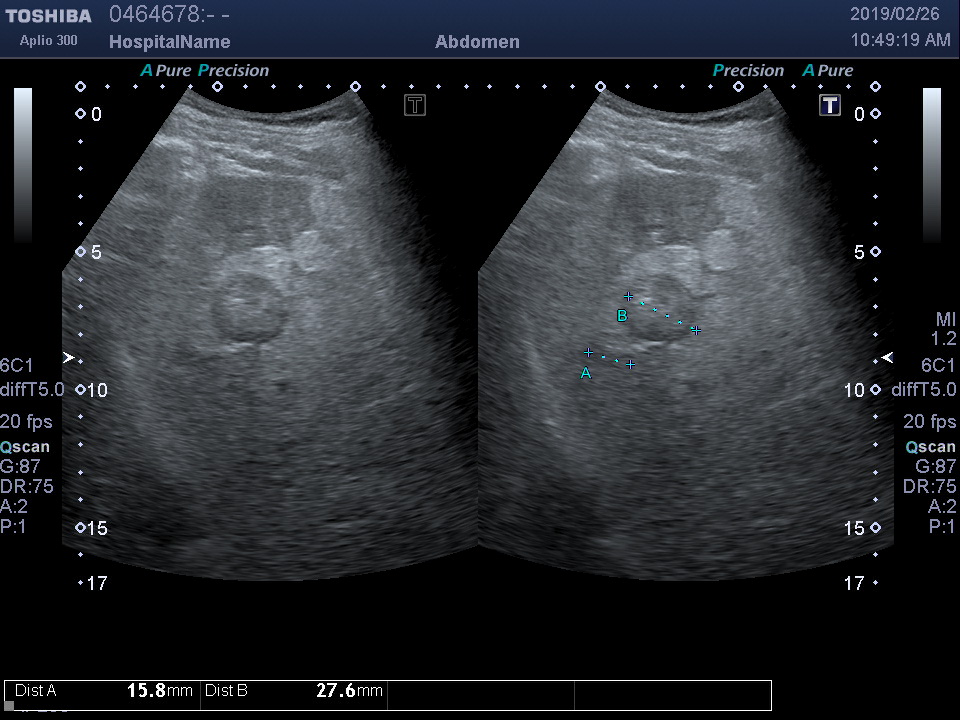Screen dimensions: 960x720
Task: Click the dimmed T icon on left image
Action: (415, 105)
